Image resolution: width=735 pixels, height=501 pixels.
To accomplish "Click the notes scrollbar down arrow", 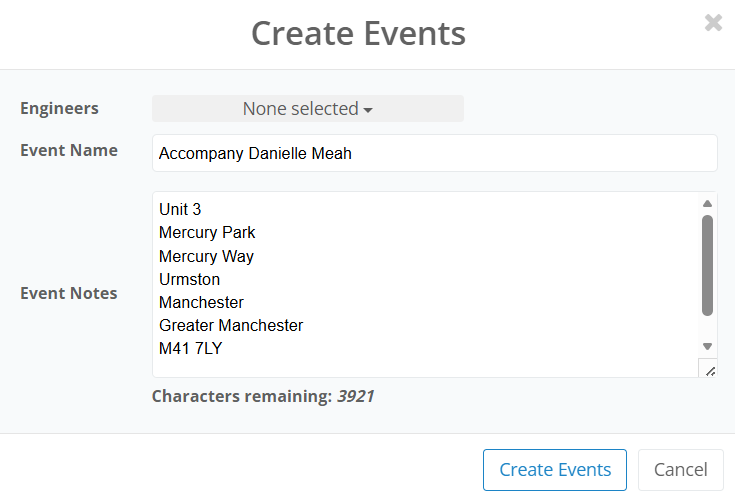I will [707, 346].
